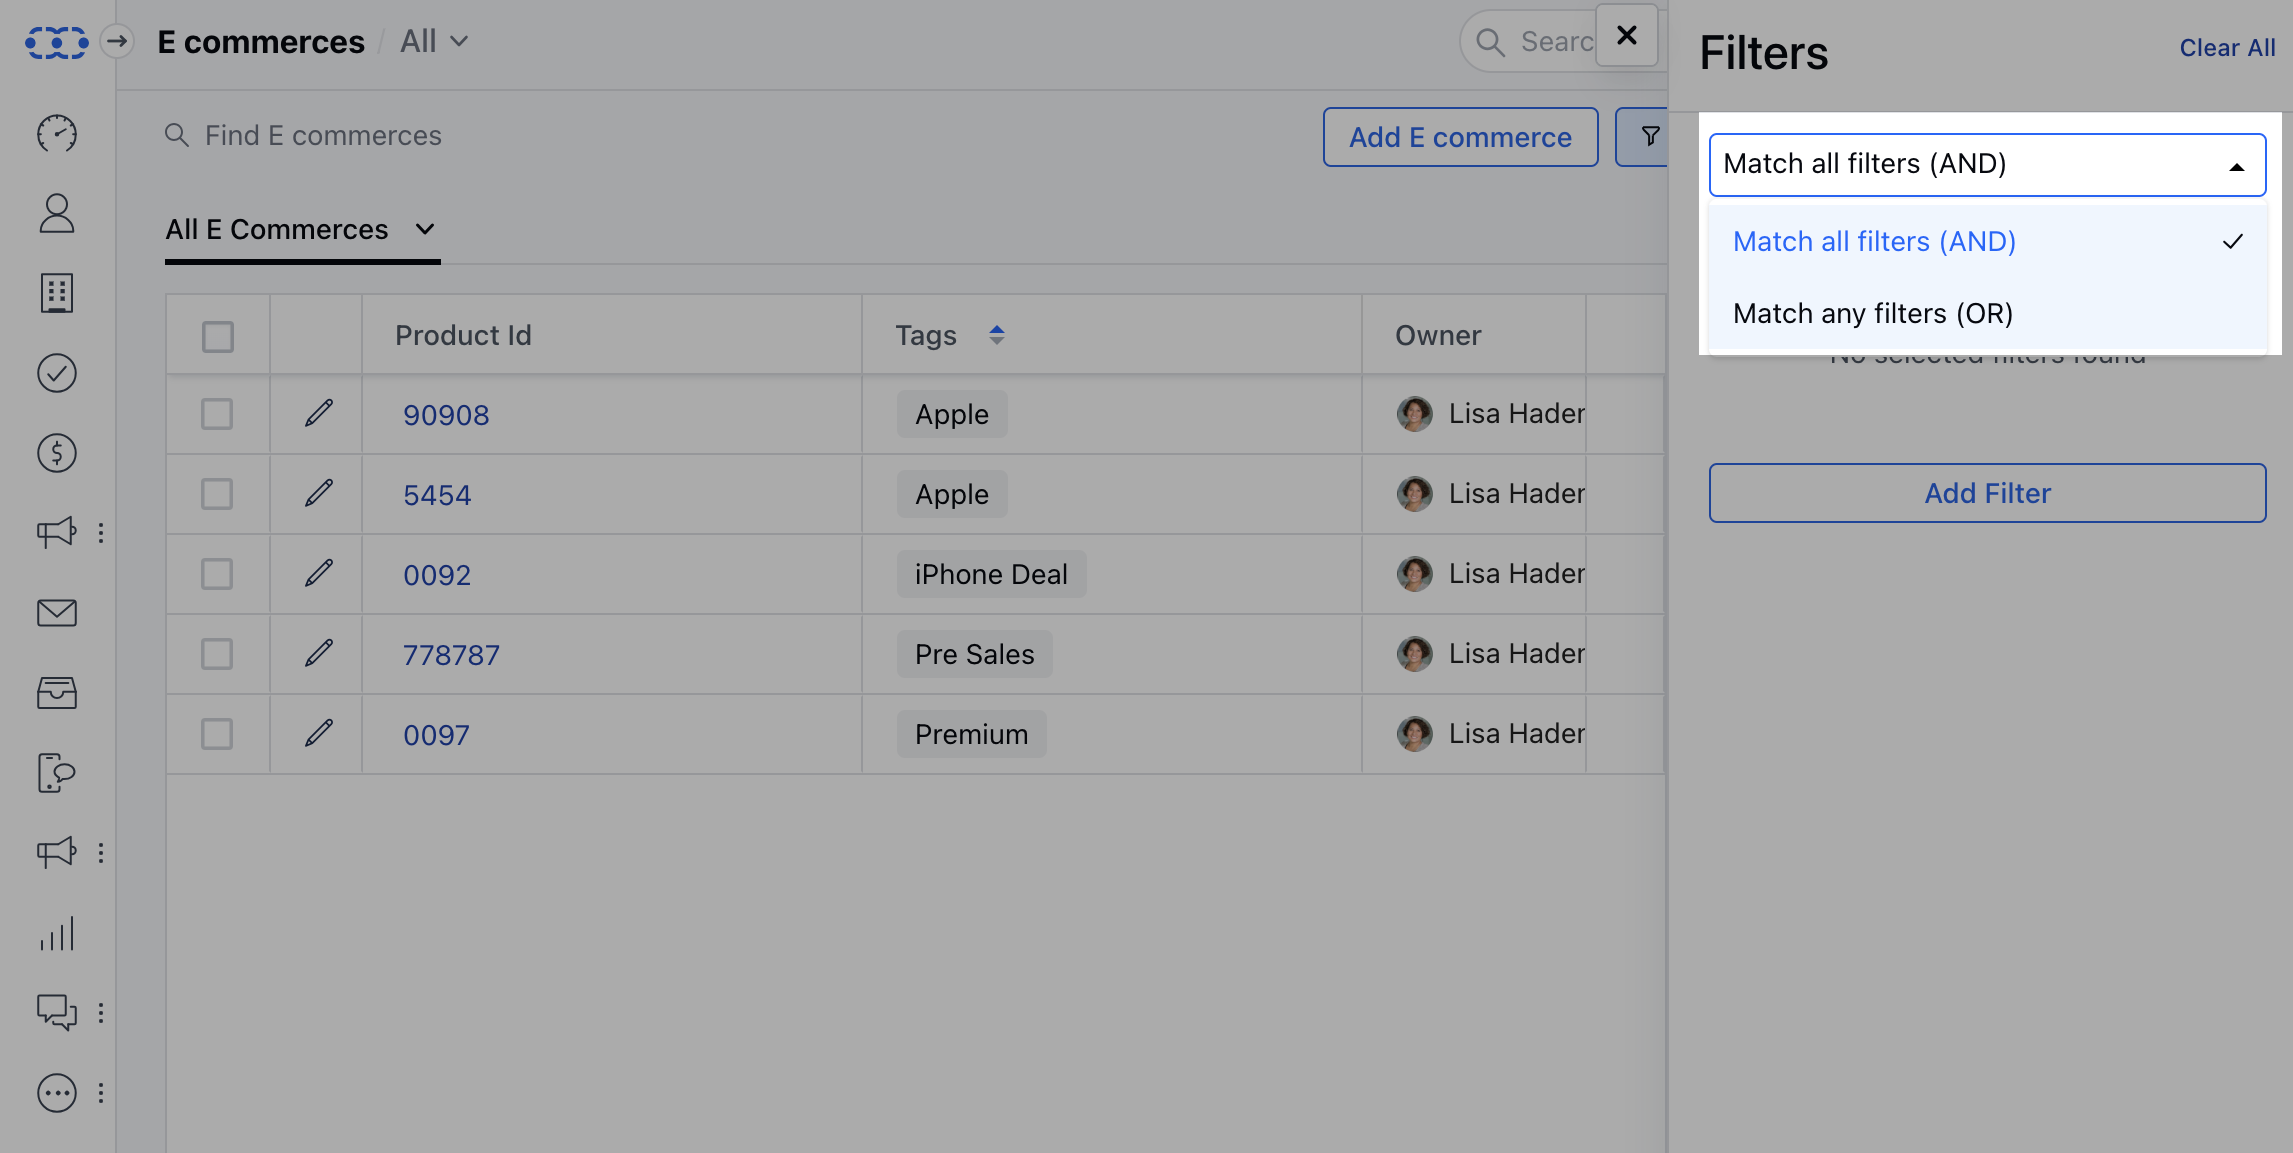Click the Premium tag
The height and width of the screenshot is (1153, 2293).
(971, 734)
